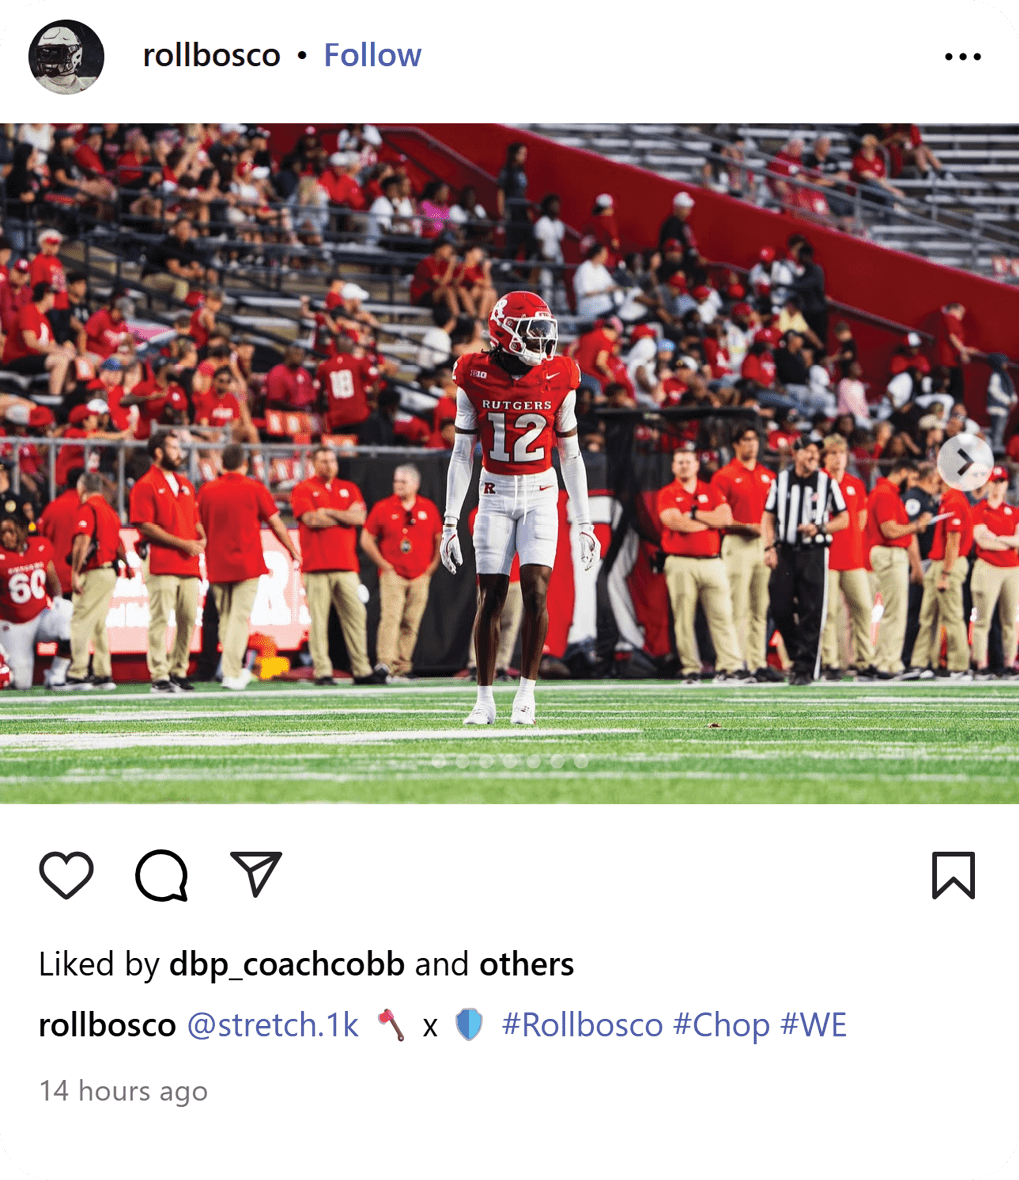The height and width of the screenshot is (1180, 1019).
Task: Share the post with the paper plane icon
Action: point(256,874)
